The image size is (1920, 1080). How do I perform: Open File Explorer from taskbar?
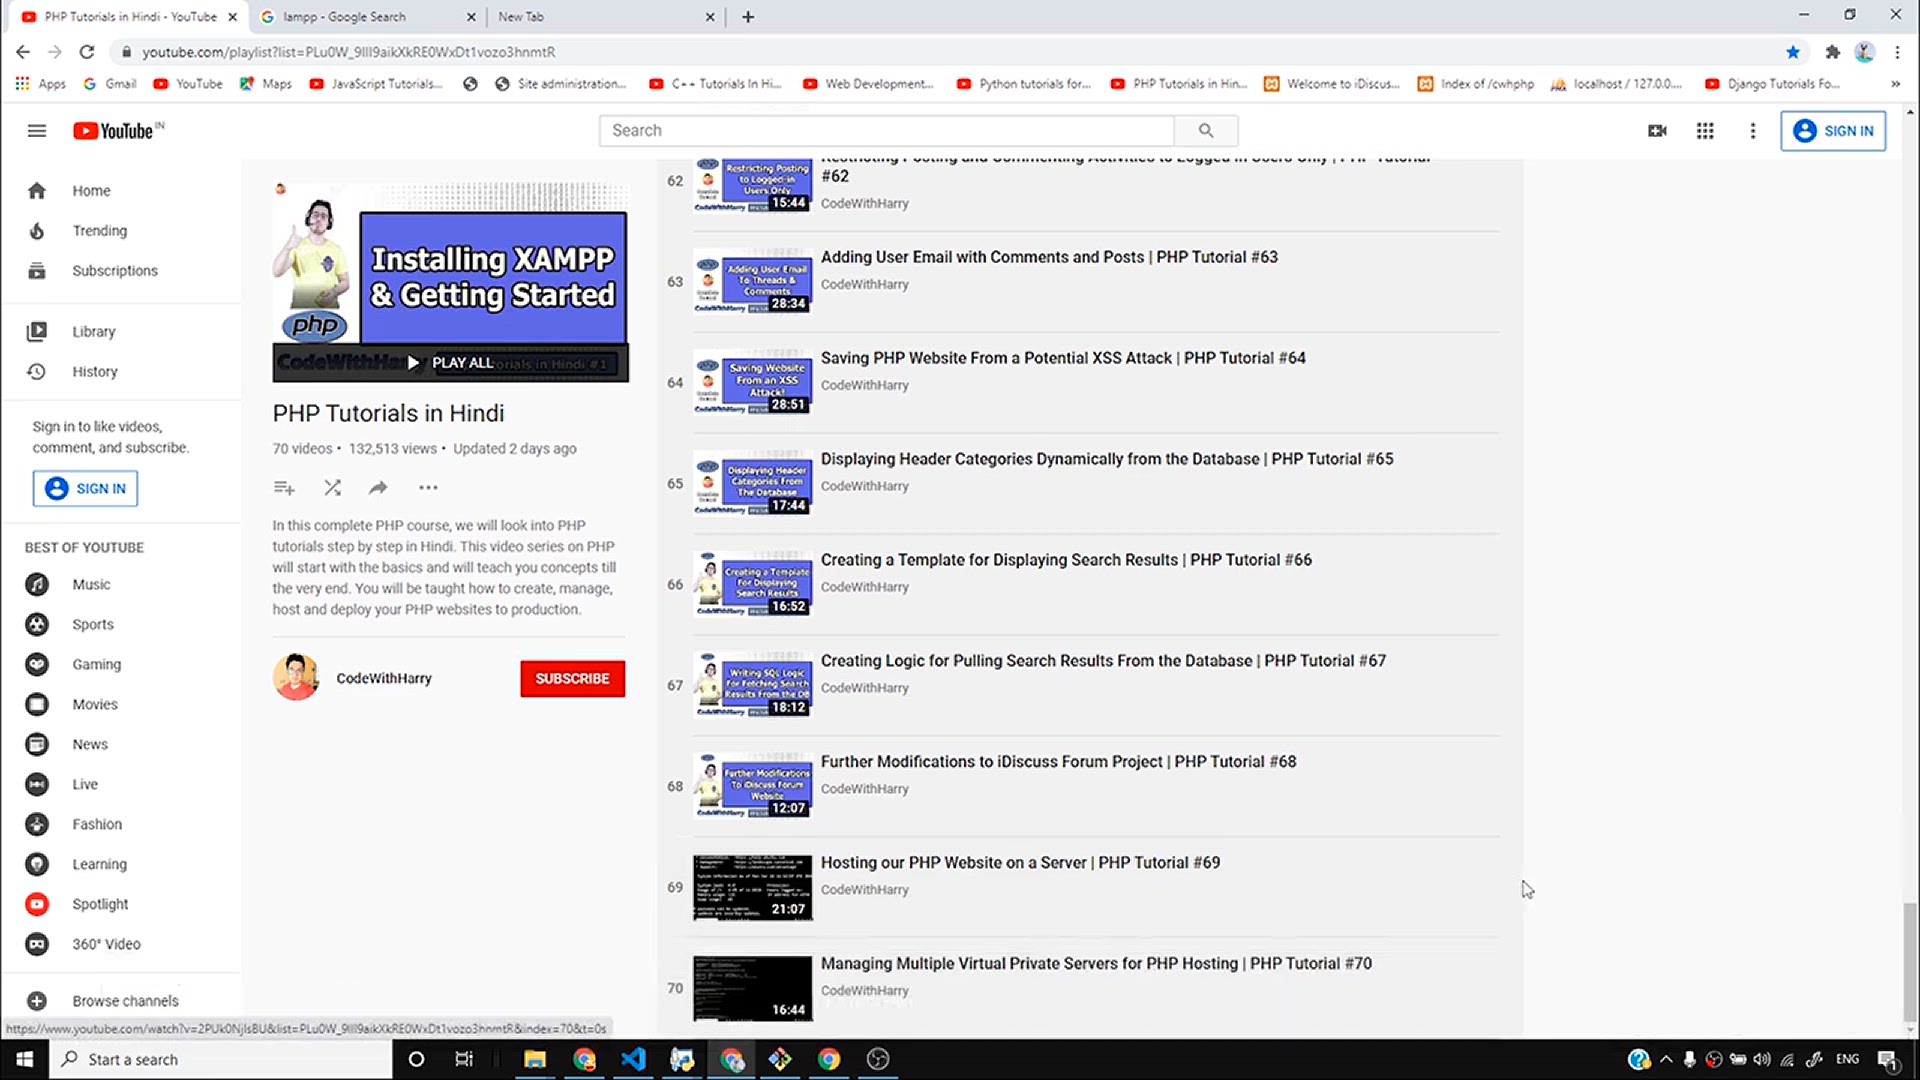[535, 1059]
